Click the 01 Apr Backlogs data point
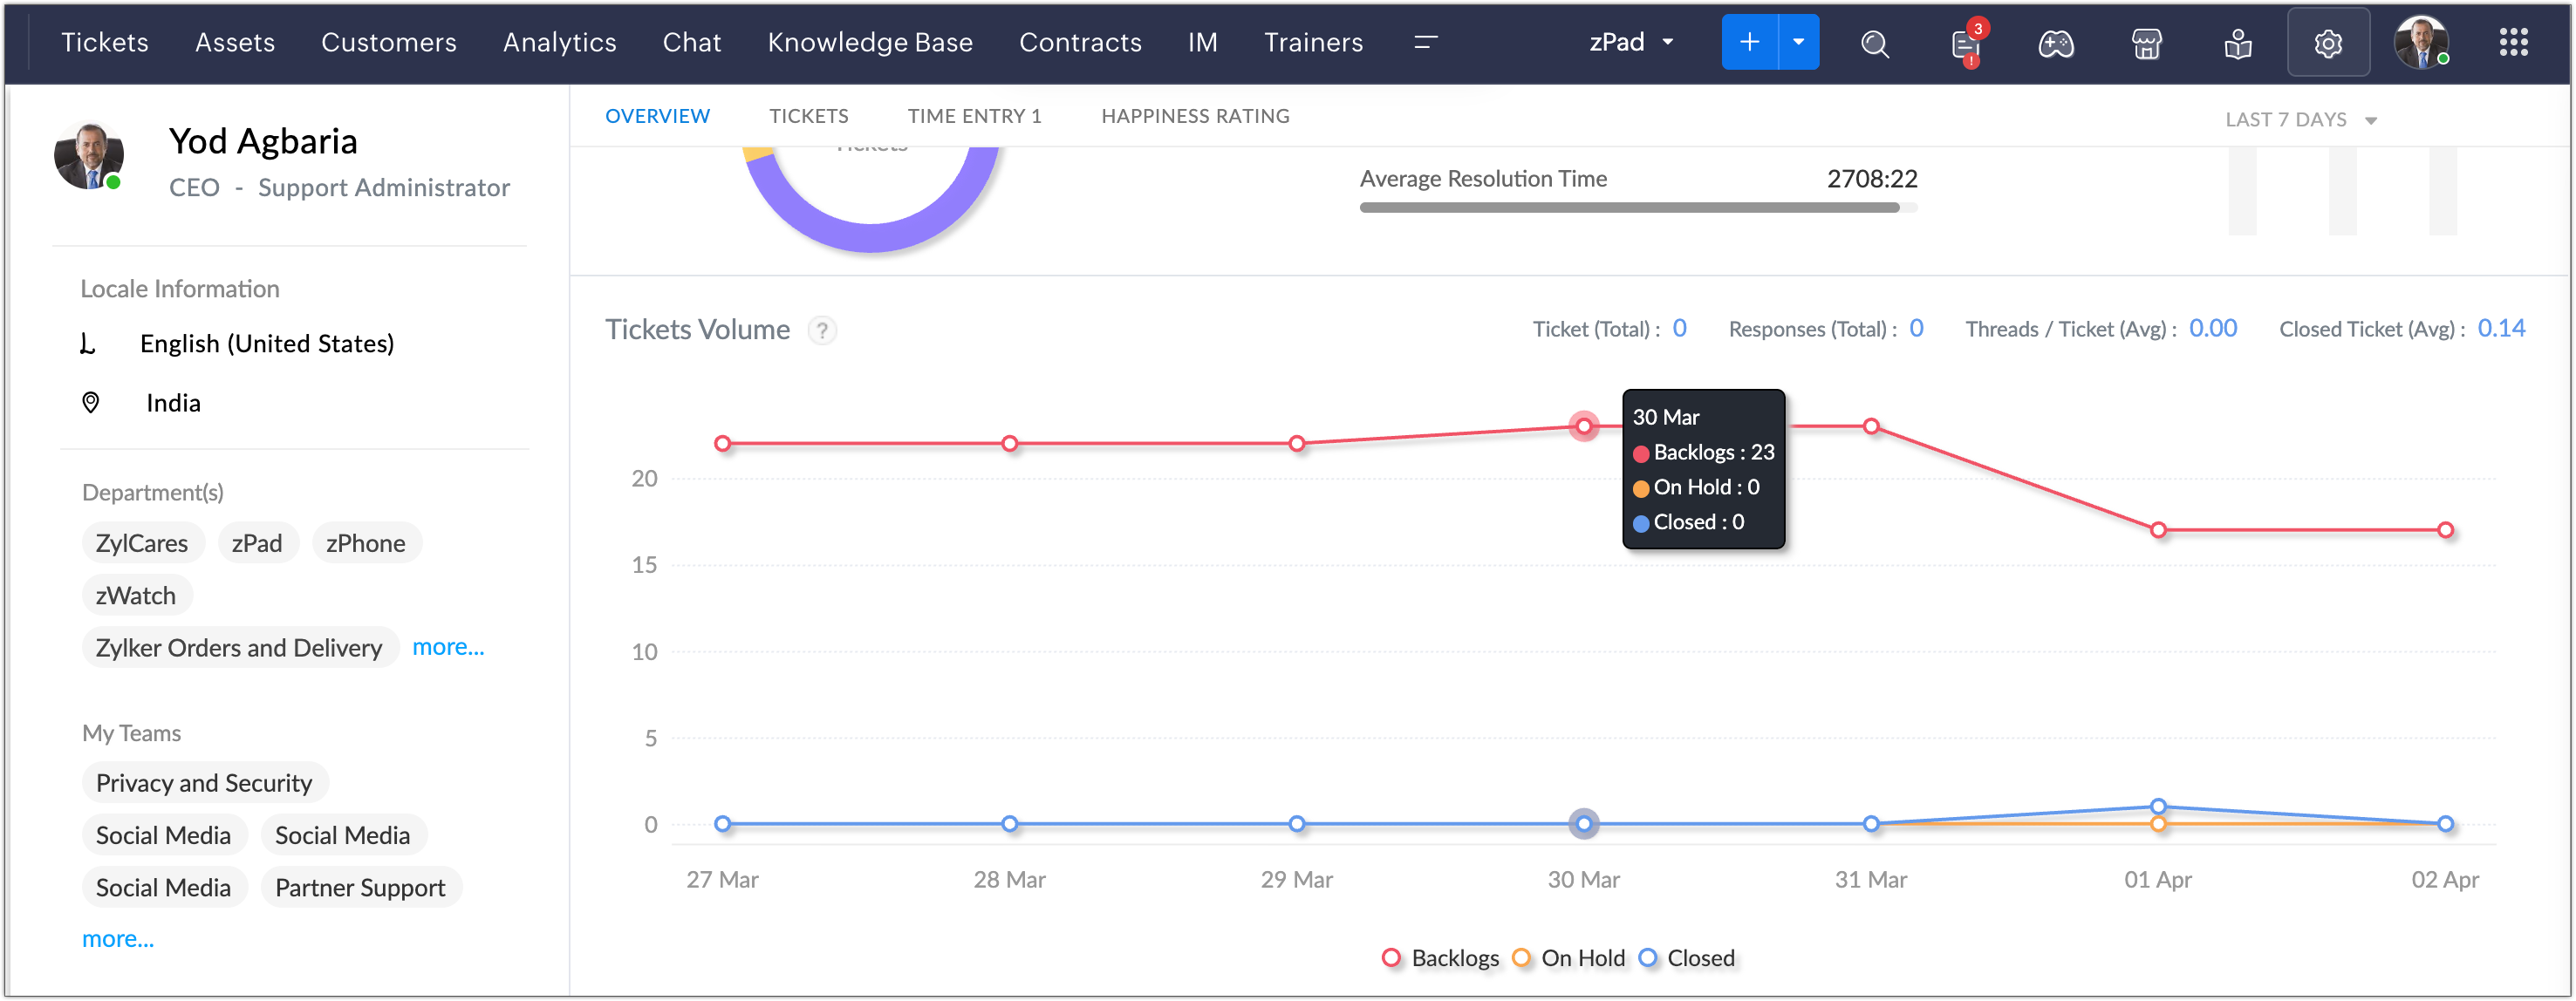This screenshot has width=2576, height=1001. pyautogui.click(x=2158, y=530)
